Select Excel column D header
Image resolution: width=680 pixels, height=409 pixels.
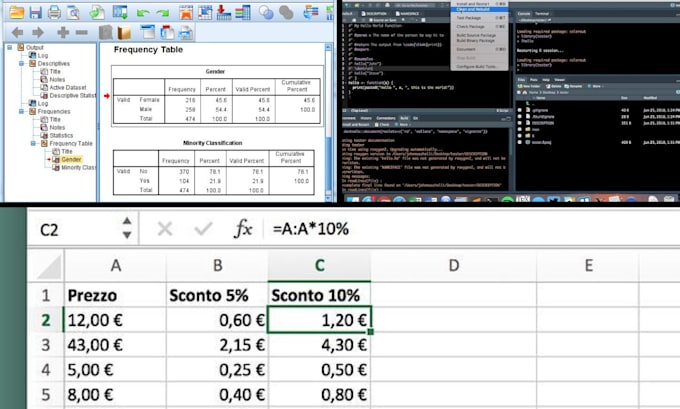(x=454, y=265)
